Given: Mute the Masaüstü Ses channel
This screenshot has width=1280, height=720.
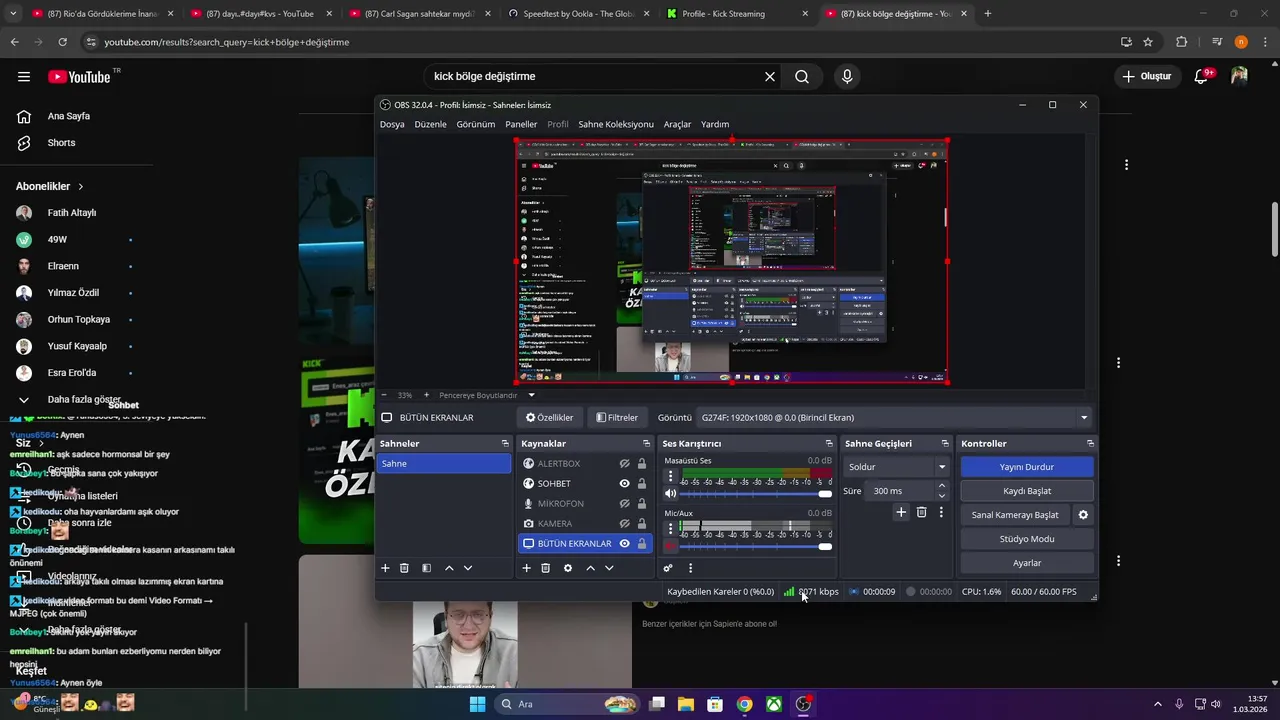Looking at the screenshot, I should pos(671,494).
